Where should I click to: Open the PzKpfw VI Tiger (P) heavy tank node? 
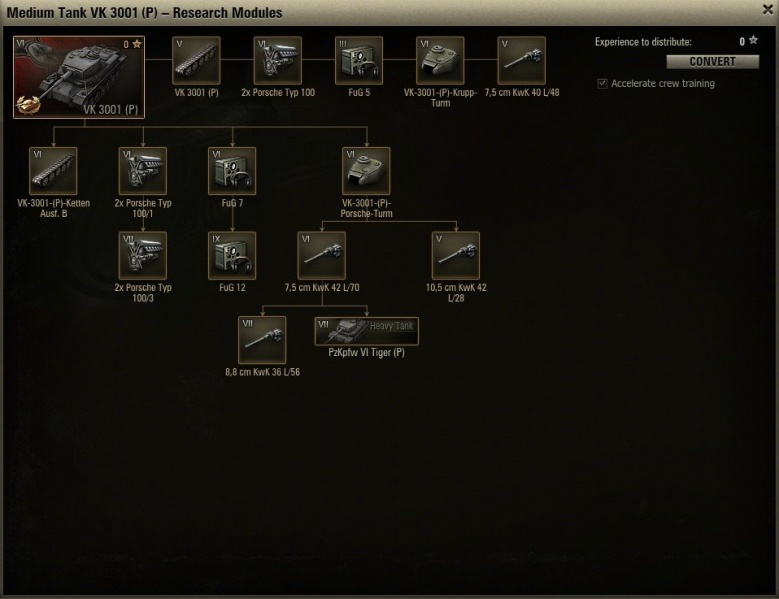pyautogui.click(x=367, y=331)
